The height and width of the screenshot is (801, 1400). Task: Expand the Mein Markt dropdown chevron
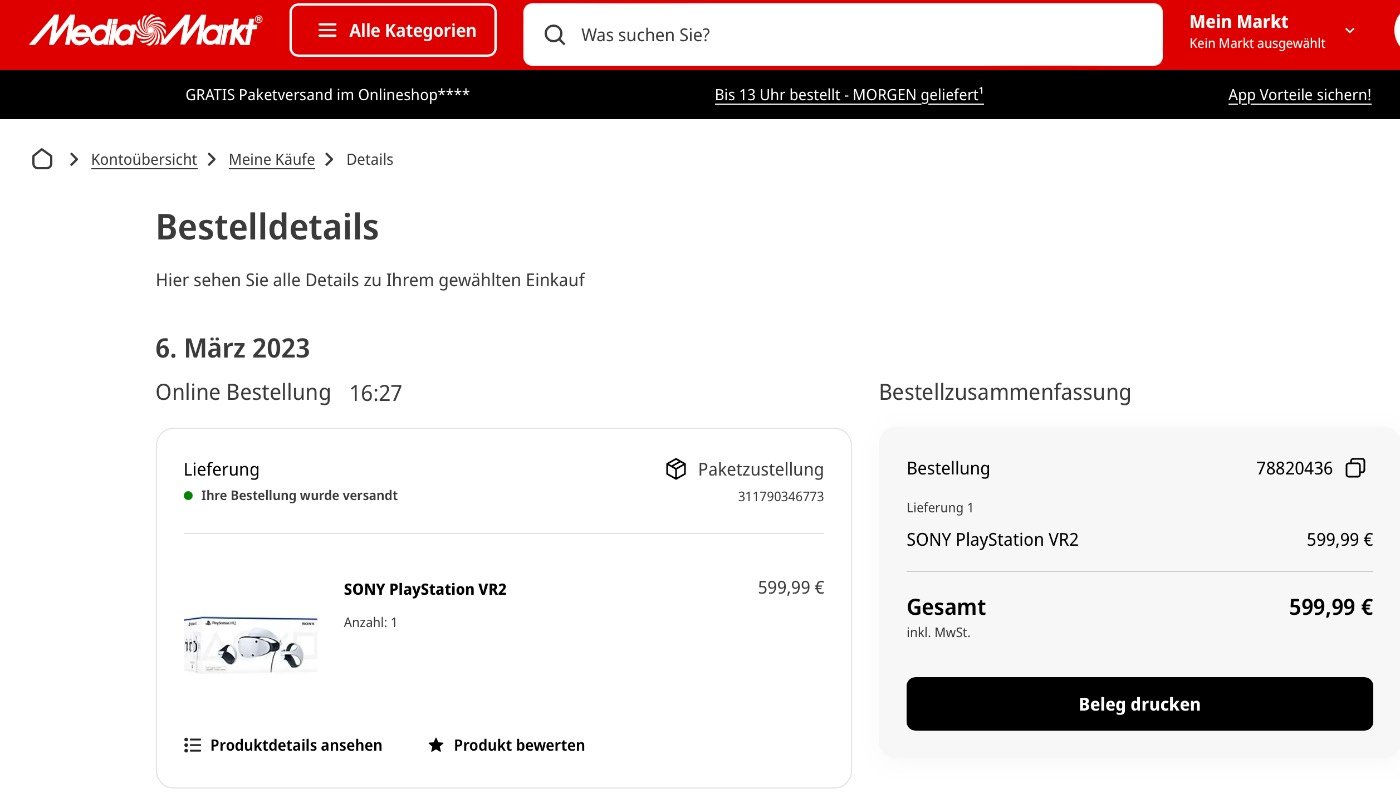(1350, 31)
